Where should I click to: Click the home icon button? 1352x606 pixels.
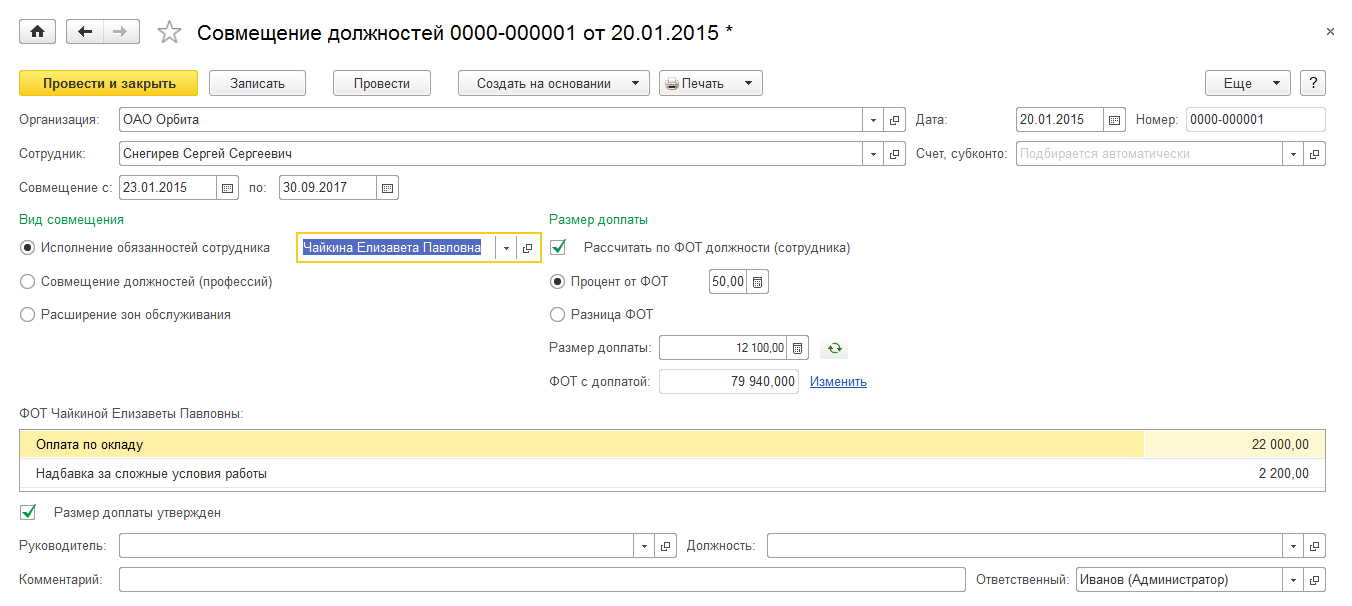(x=38, y=32)
